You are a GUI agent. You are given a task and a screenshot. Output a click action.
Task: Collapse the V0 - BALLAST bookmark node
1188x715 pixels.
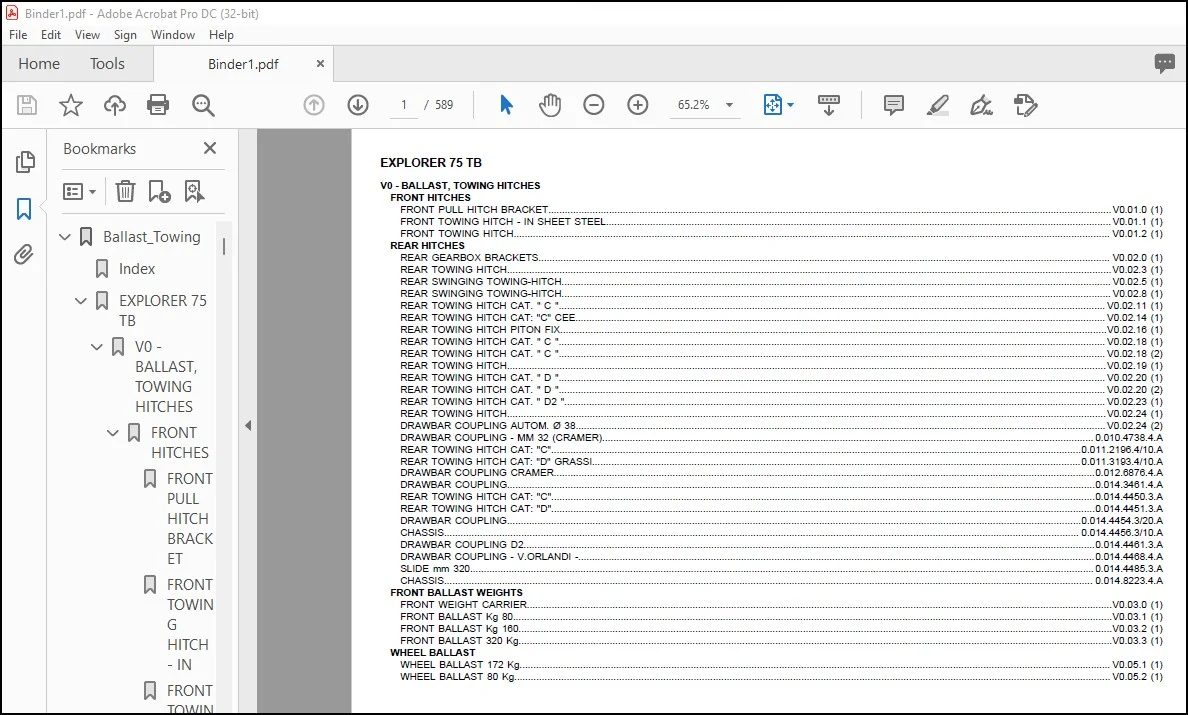[x=97, y=347]
